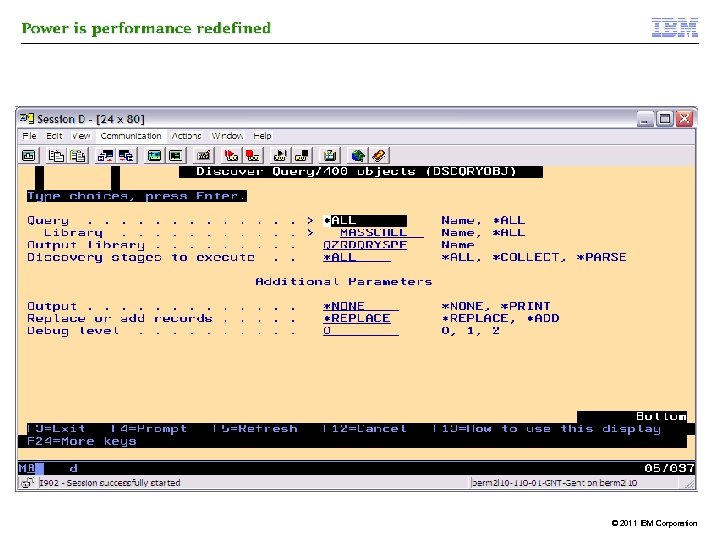Click the Debug level field
Viewport: 720px width, 540px height.
360,331
